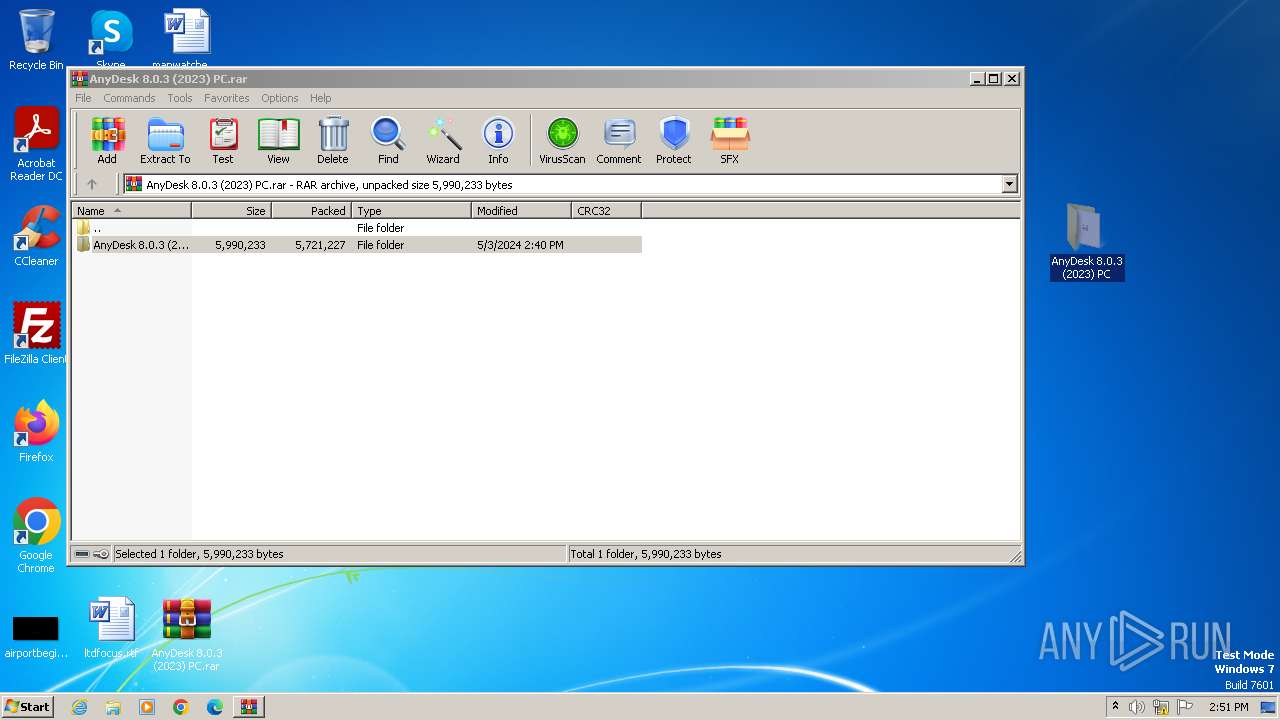Viewport: 1280px width, 720px height.
Task: Click the drive and key status bar icon
Action: point(92,554)
